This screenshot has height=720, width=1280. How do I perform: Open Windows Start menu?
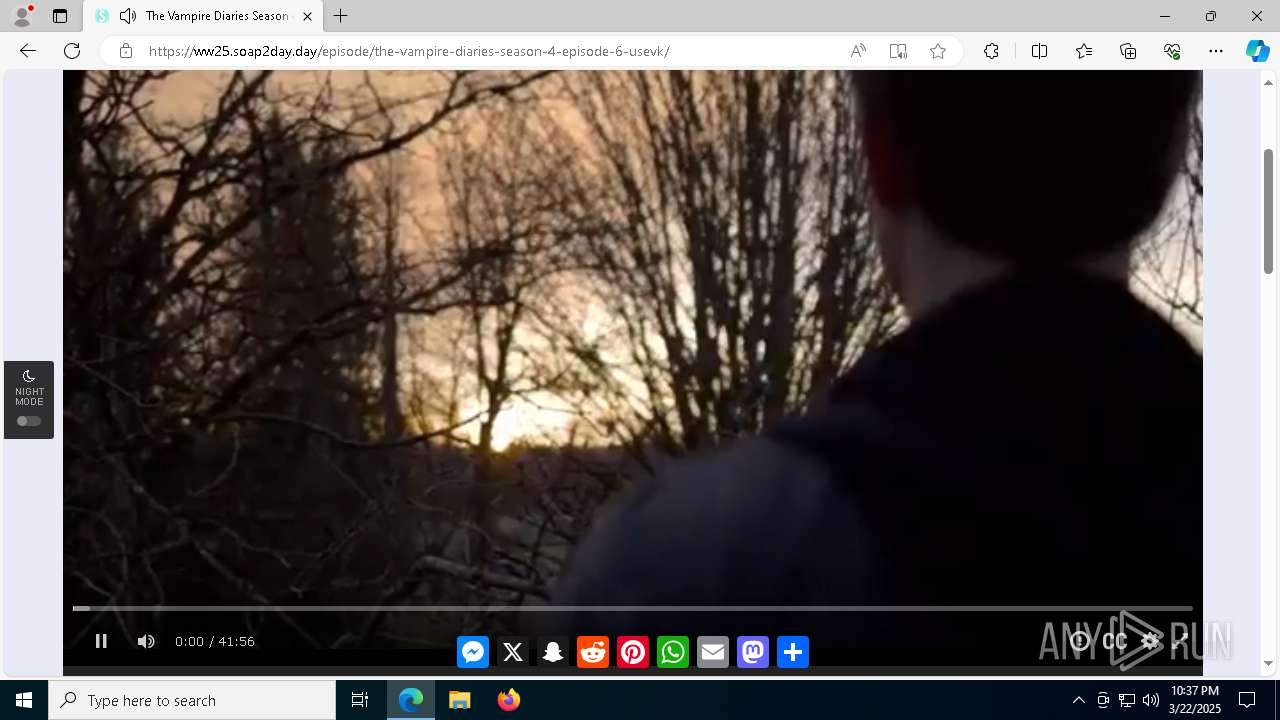coord(24,700)
